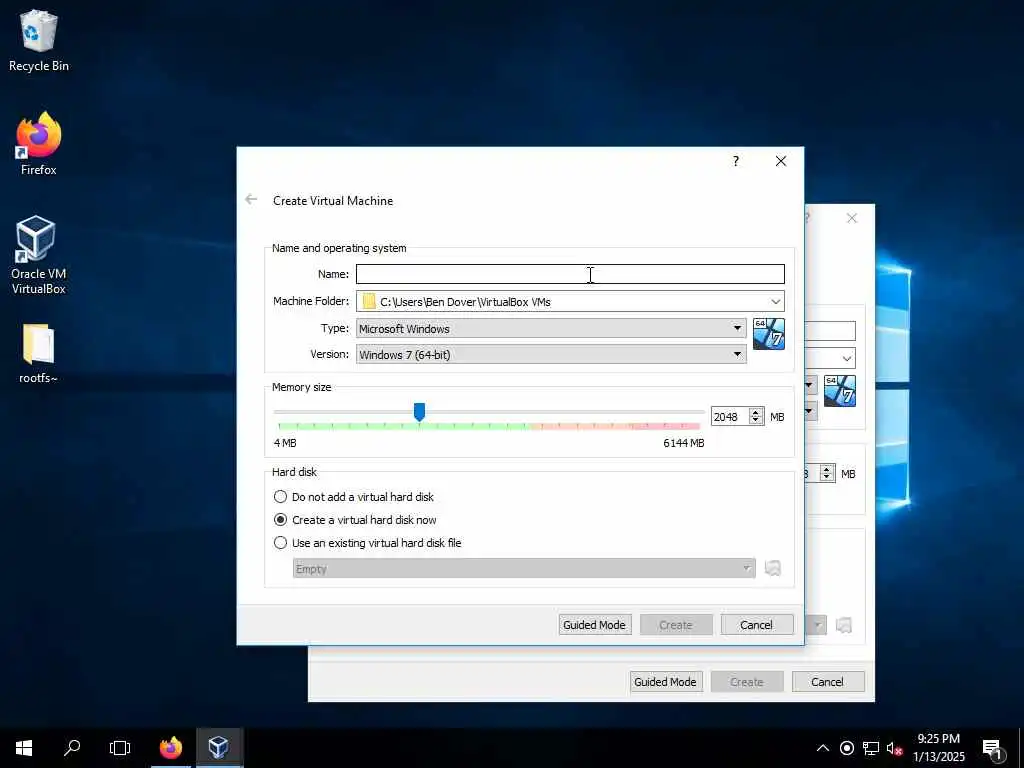The width and height of the screenshot is (1024, 768).
Task: Expand the Machine Folder dropdown
Action: click(x=775, y=302)
